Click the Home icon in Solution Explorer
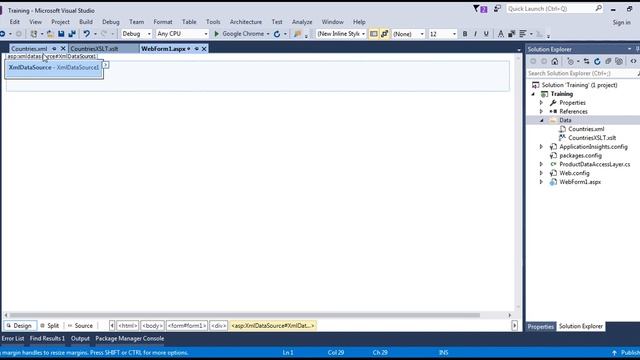The image size is (640, 360). (x=554, y=61)
